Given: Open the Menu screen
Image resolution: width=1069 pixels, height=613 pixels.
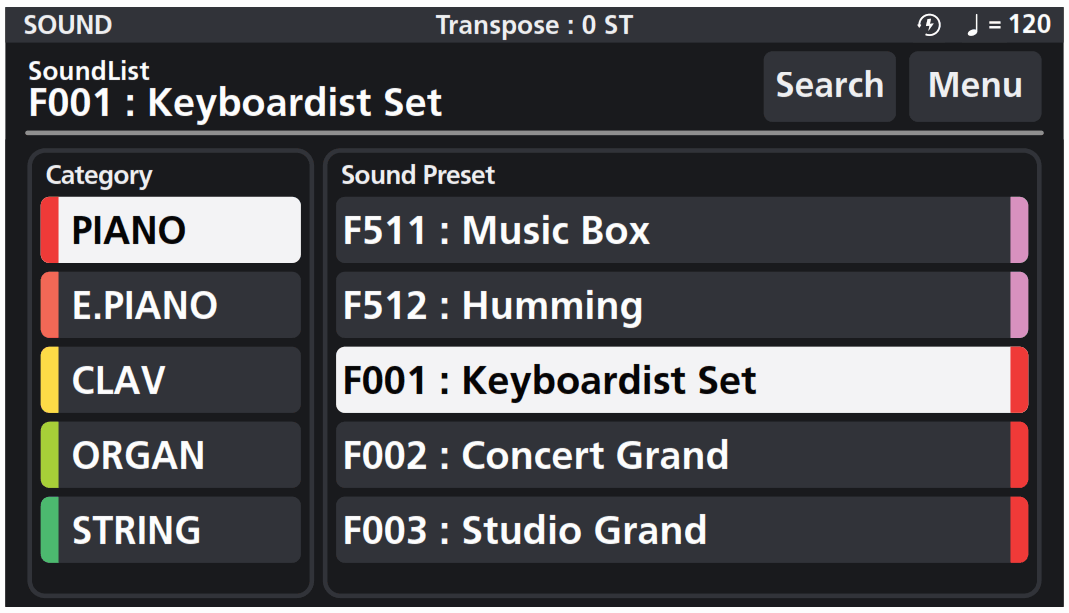Looking at the screenshot, I should [x=974, y=86].
